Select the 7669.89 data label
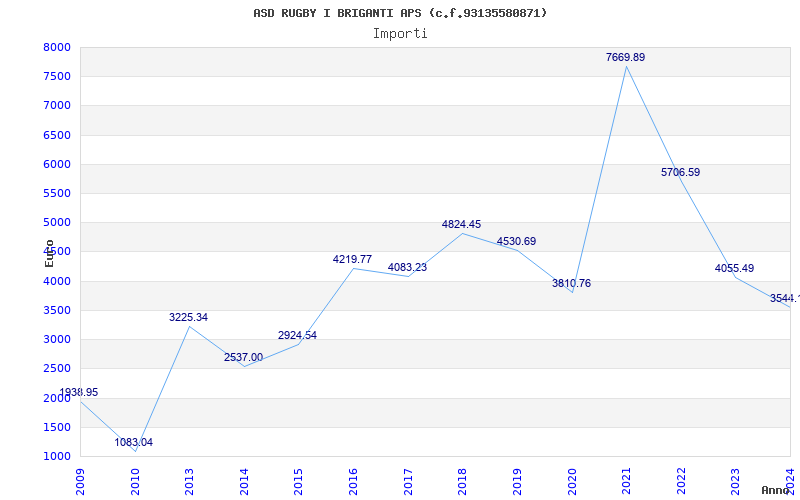This screenshot has height=500, width=800. coord(626,57)
